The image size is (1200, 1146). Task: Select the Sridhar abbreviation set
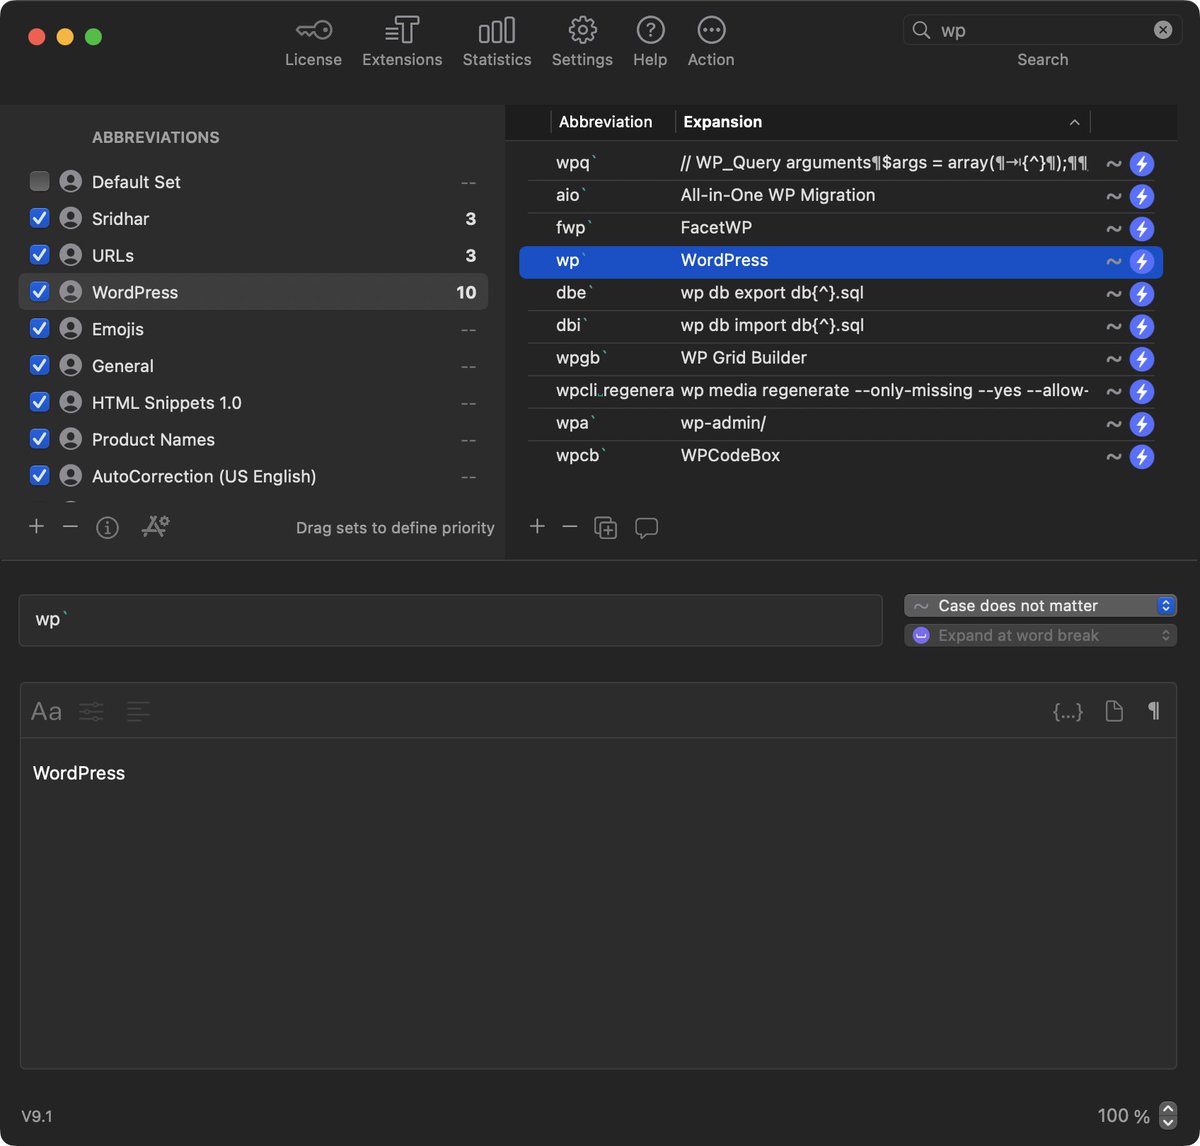pyautogui.click(x=254, y=218)
